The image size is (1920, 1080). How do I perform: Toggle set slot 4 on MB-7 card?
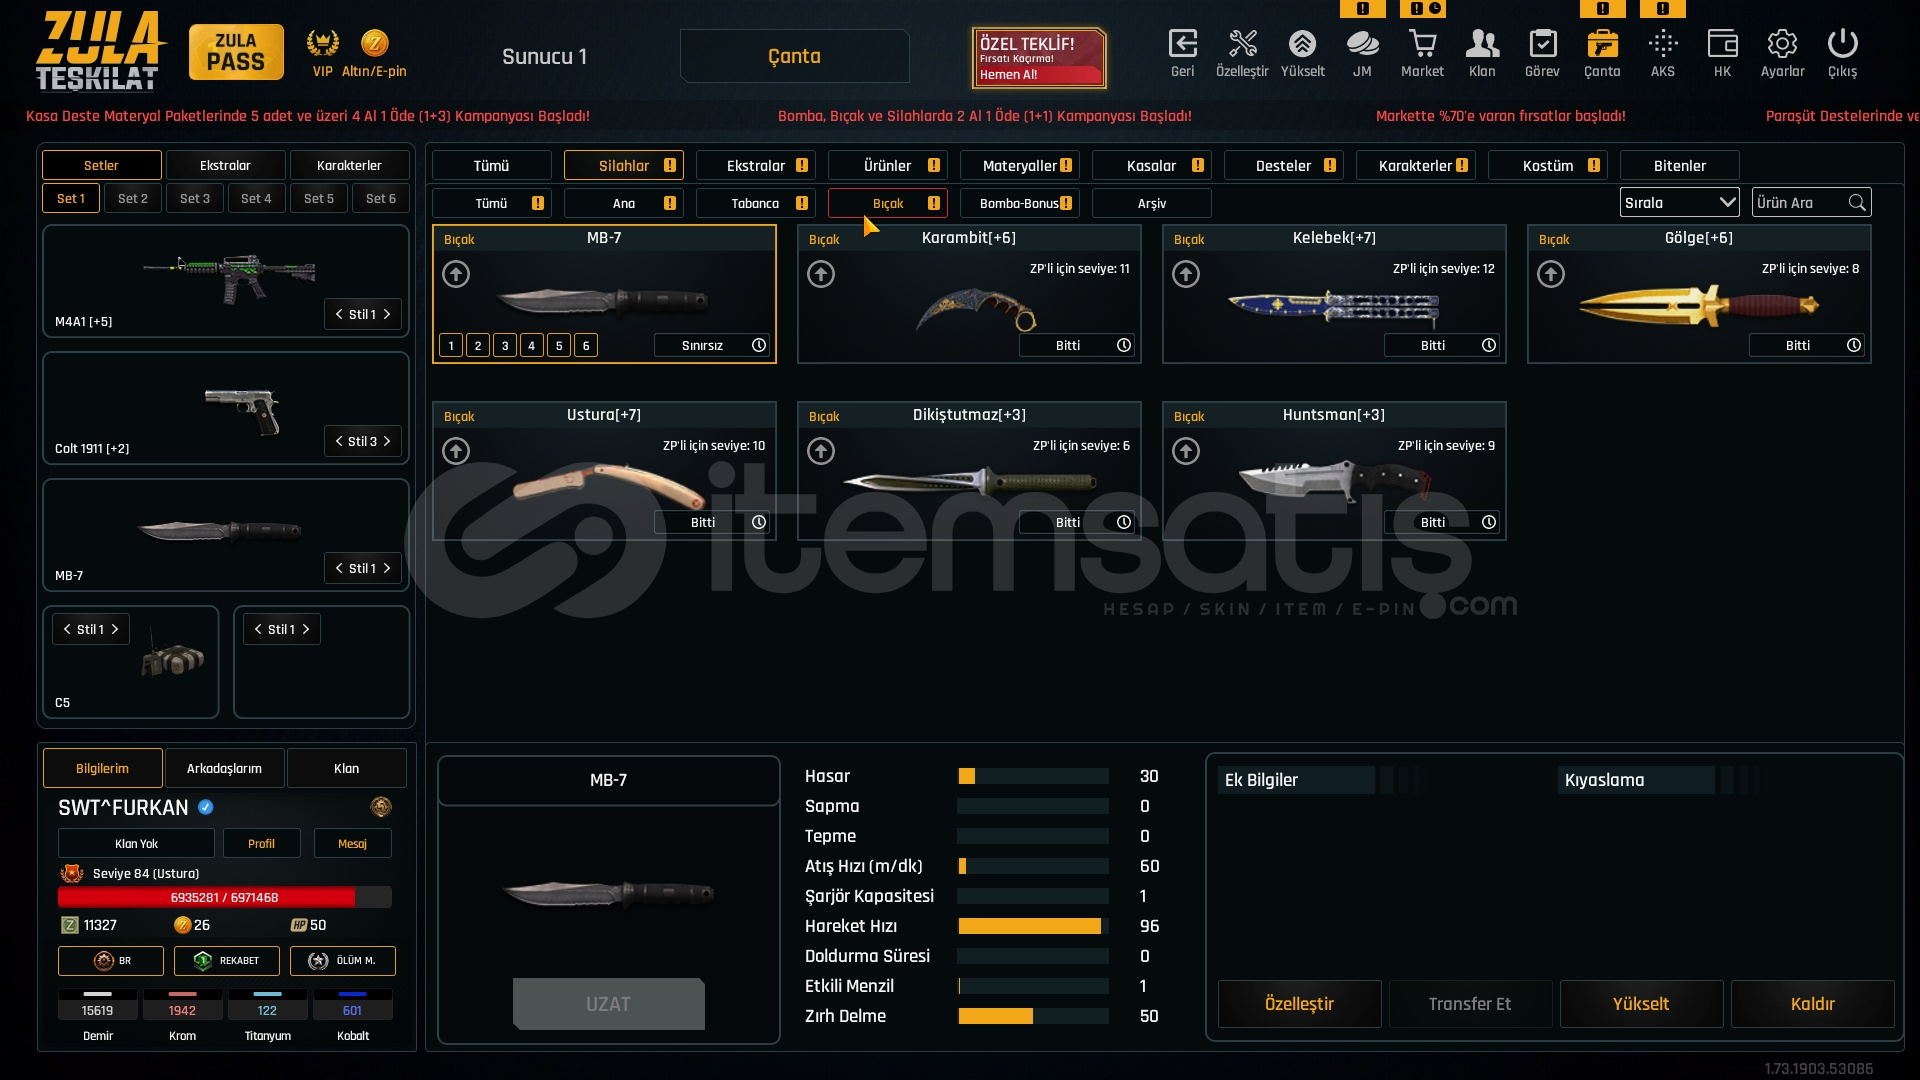[532, 346]
